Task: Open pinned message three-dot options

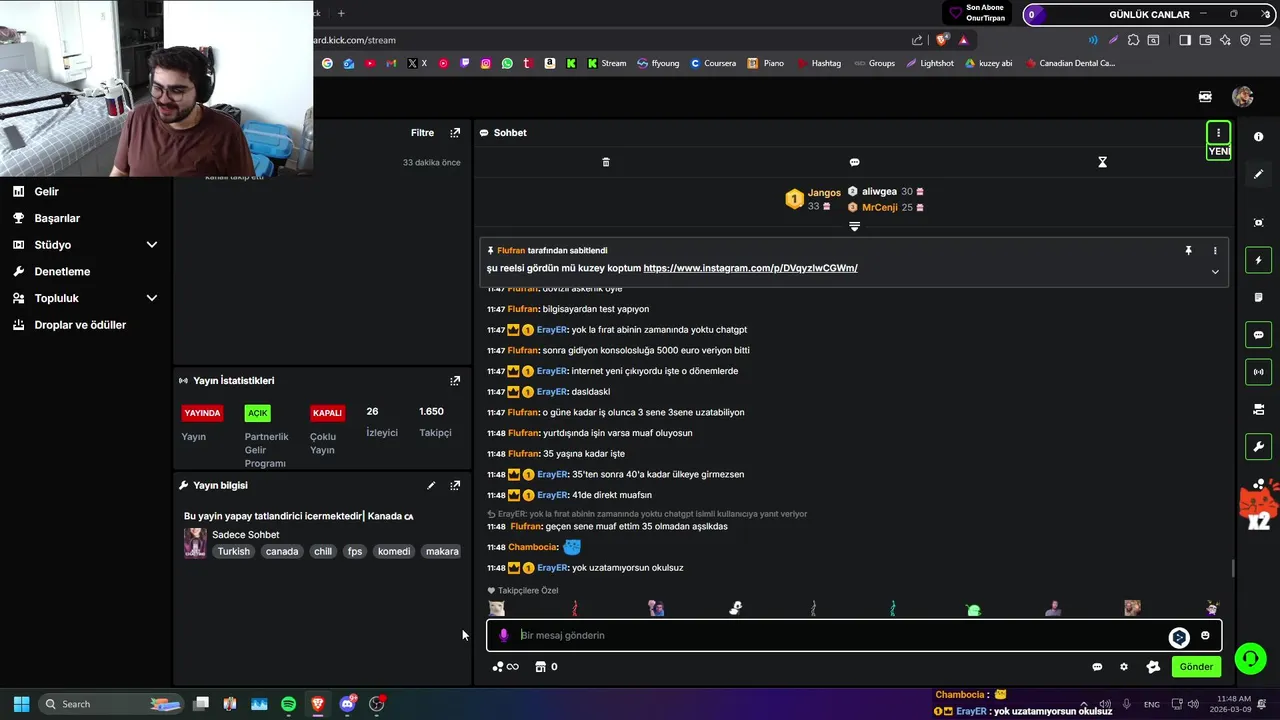Action: coord(1215,251)
